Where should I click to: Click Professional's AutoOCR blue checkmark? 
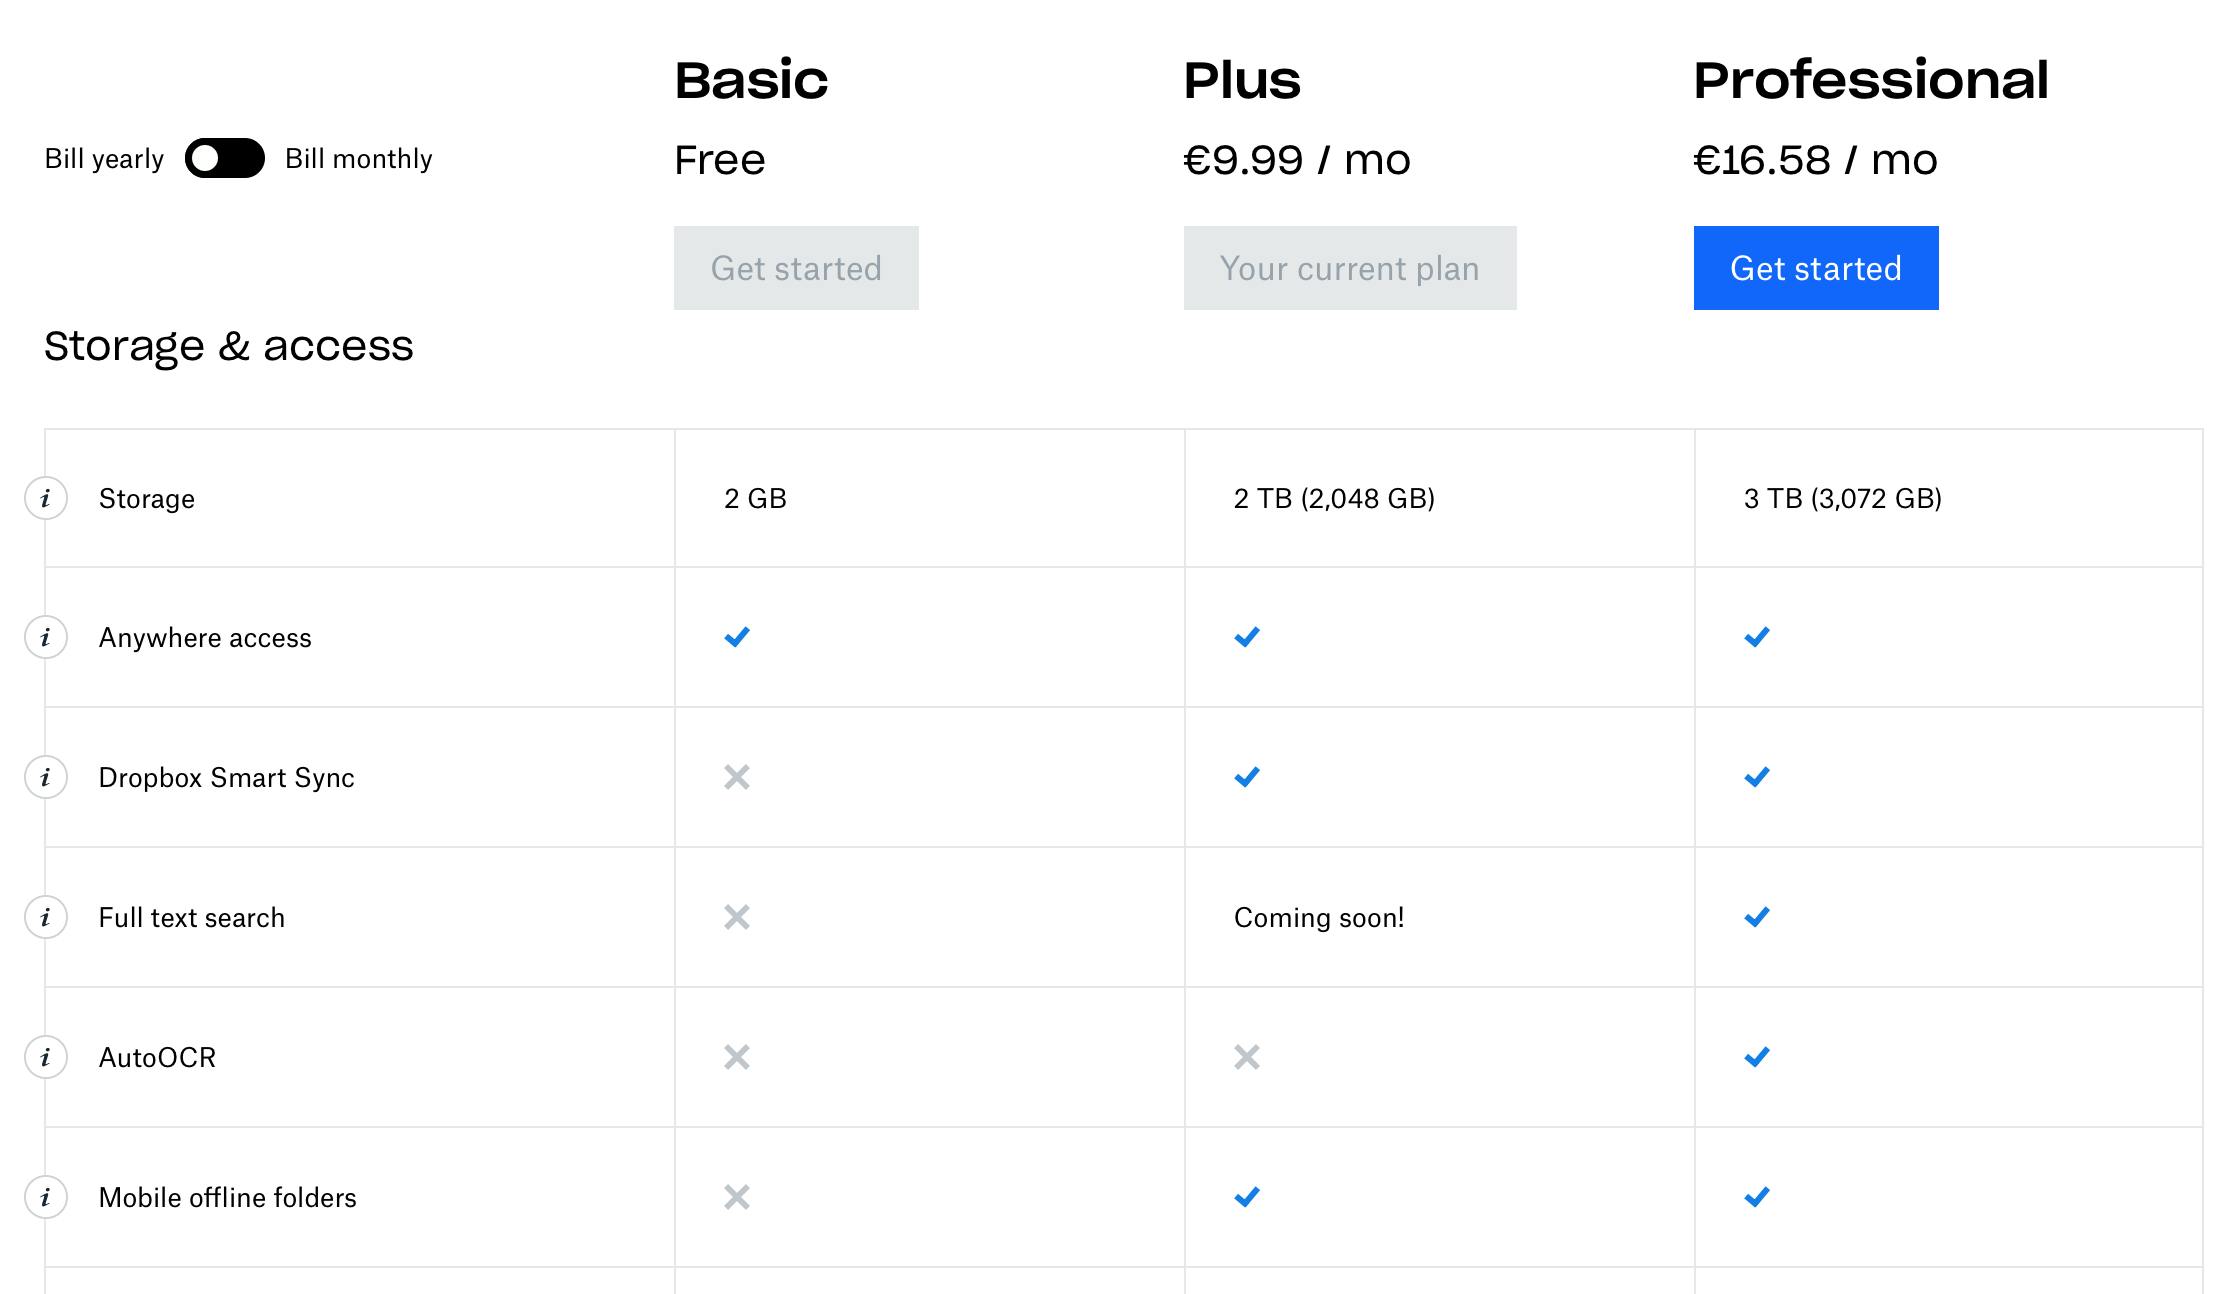point(1756,1057)
